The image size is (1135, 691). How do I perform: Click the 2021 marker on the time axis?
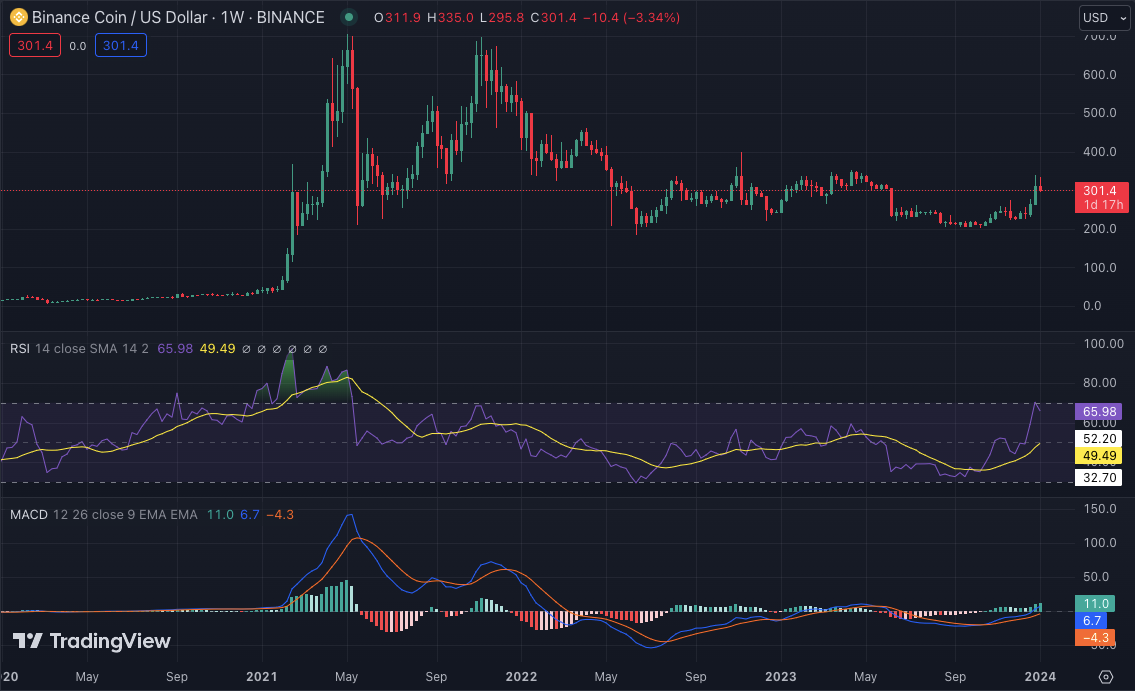click(263, 676)
